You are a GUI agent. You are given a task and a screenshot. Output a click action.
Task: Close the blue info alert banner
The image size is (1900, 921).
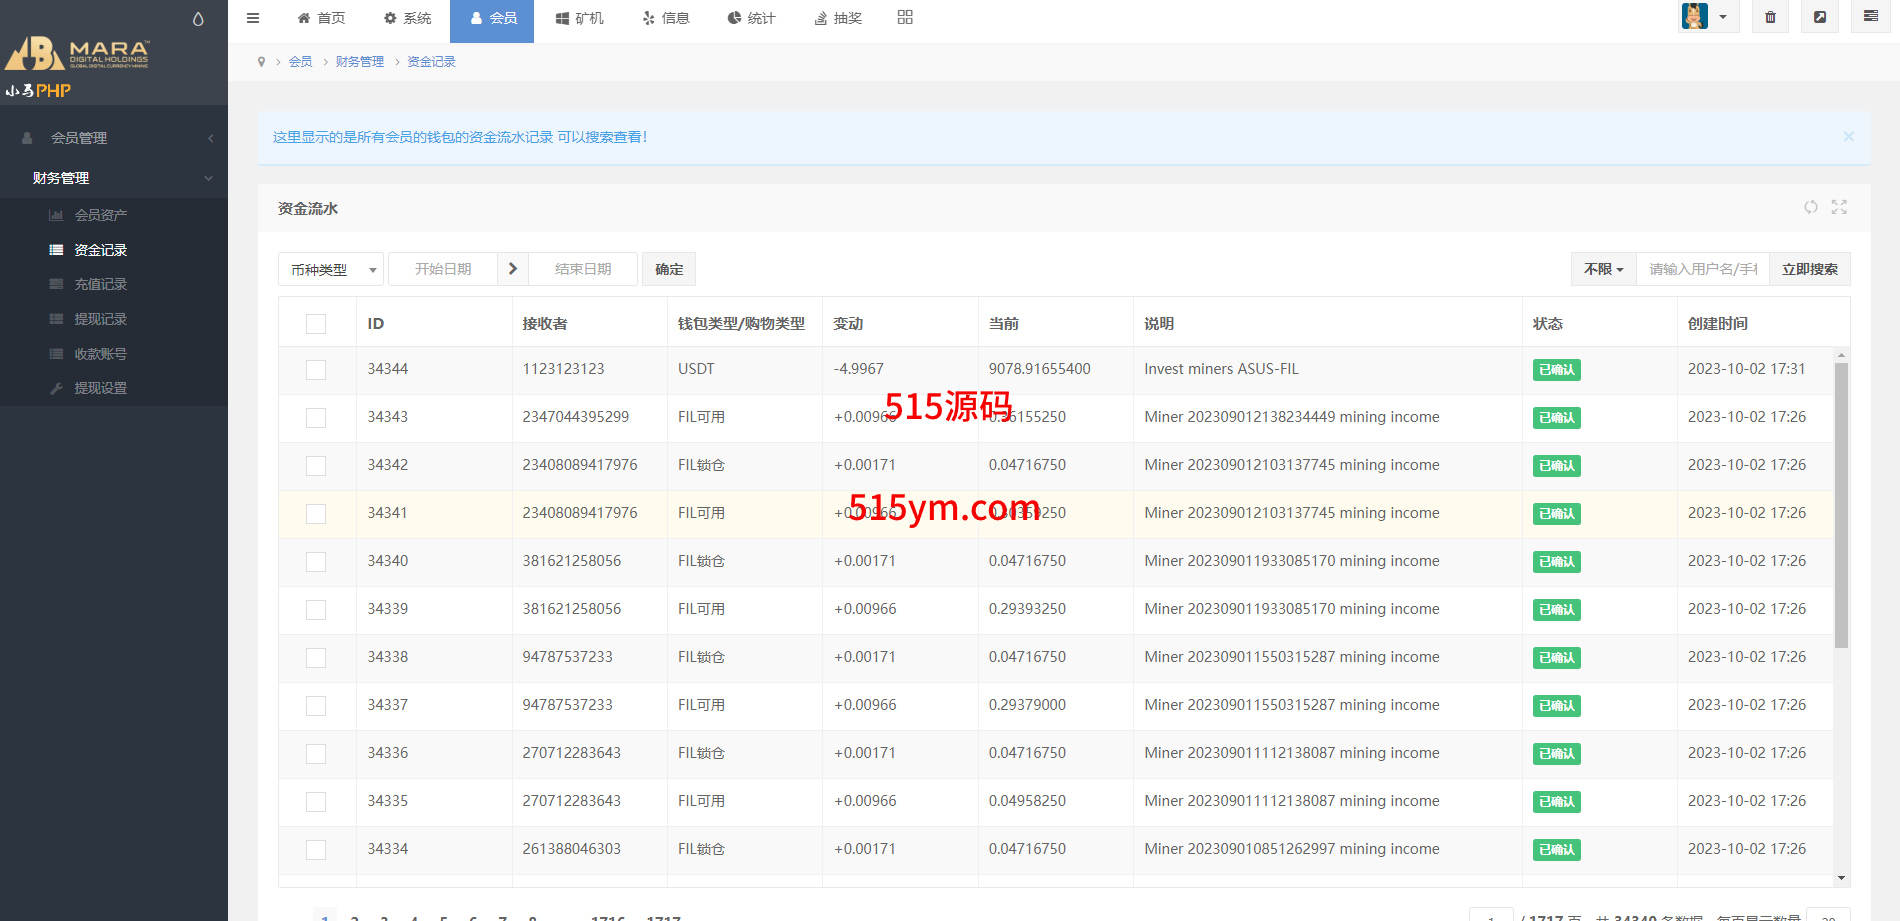point(1848,137)
